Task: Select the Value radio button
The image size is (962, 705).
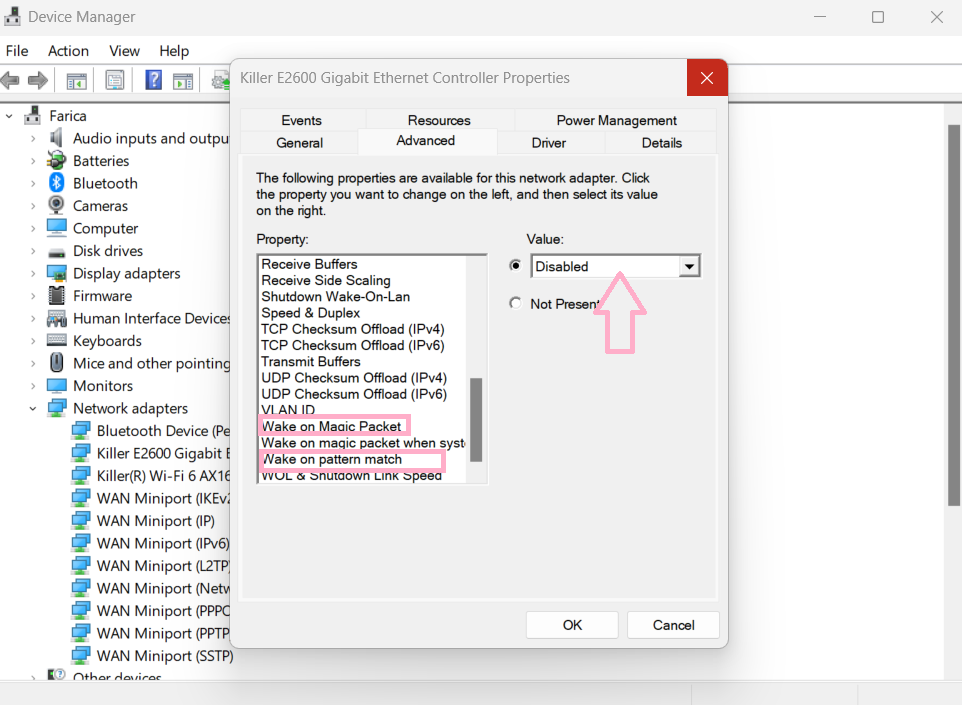Action: 515,266
